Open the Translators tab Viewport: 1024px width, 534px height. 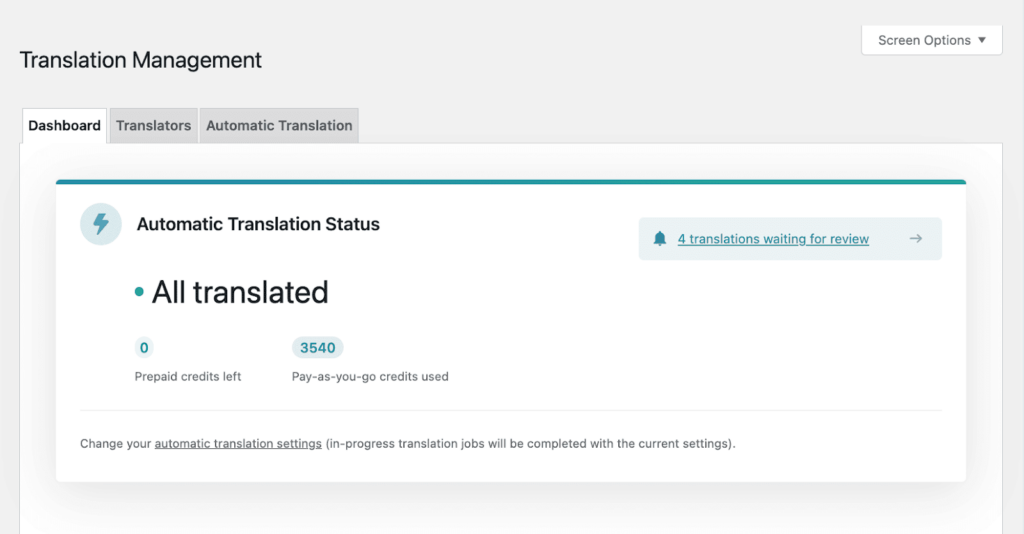click(153, 125)
